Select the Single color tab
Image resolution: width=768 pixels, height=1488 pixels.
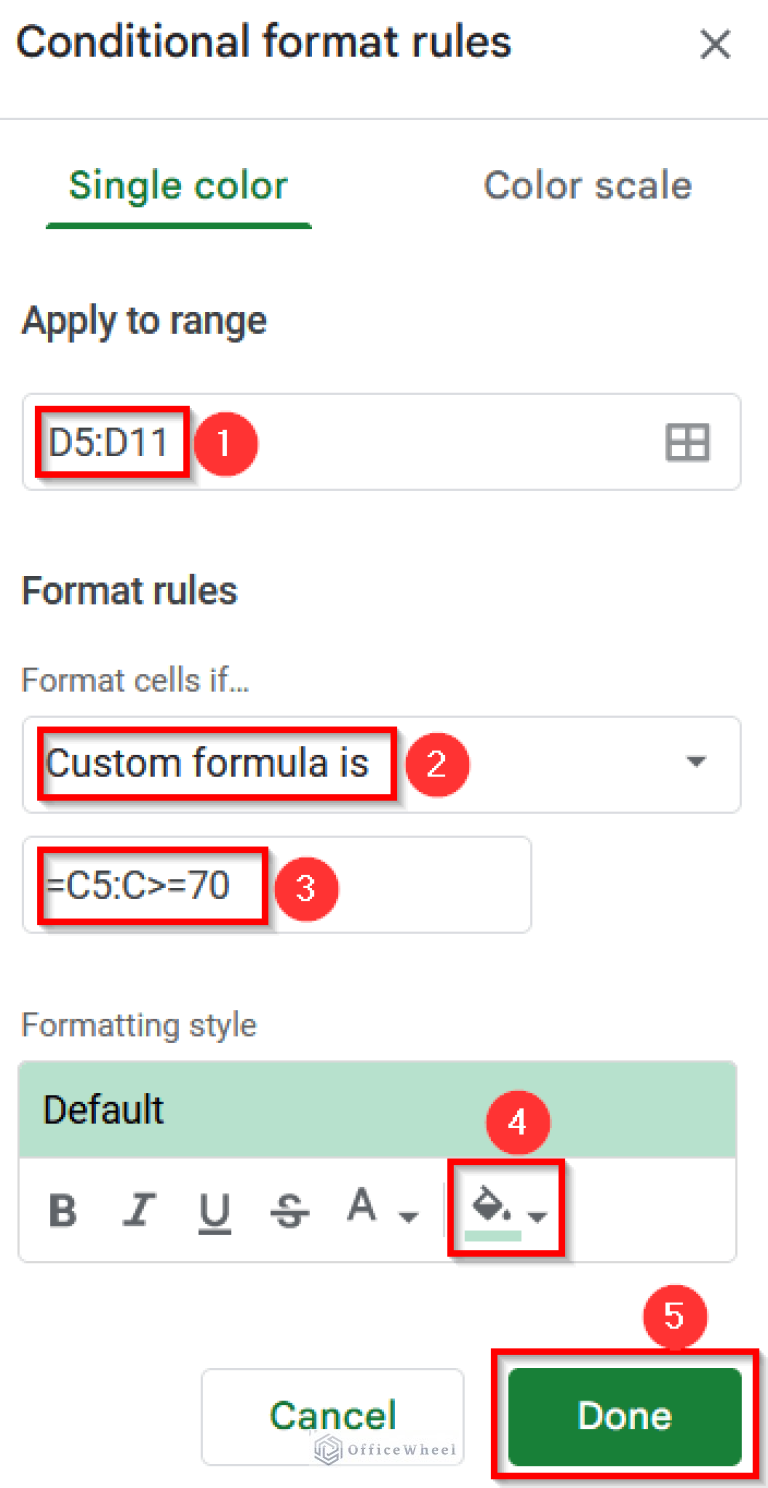tap(177, 185)
